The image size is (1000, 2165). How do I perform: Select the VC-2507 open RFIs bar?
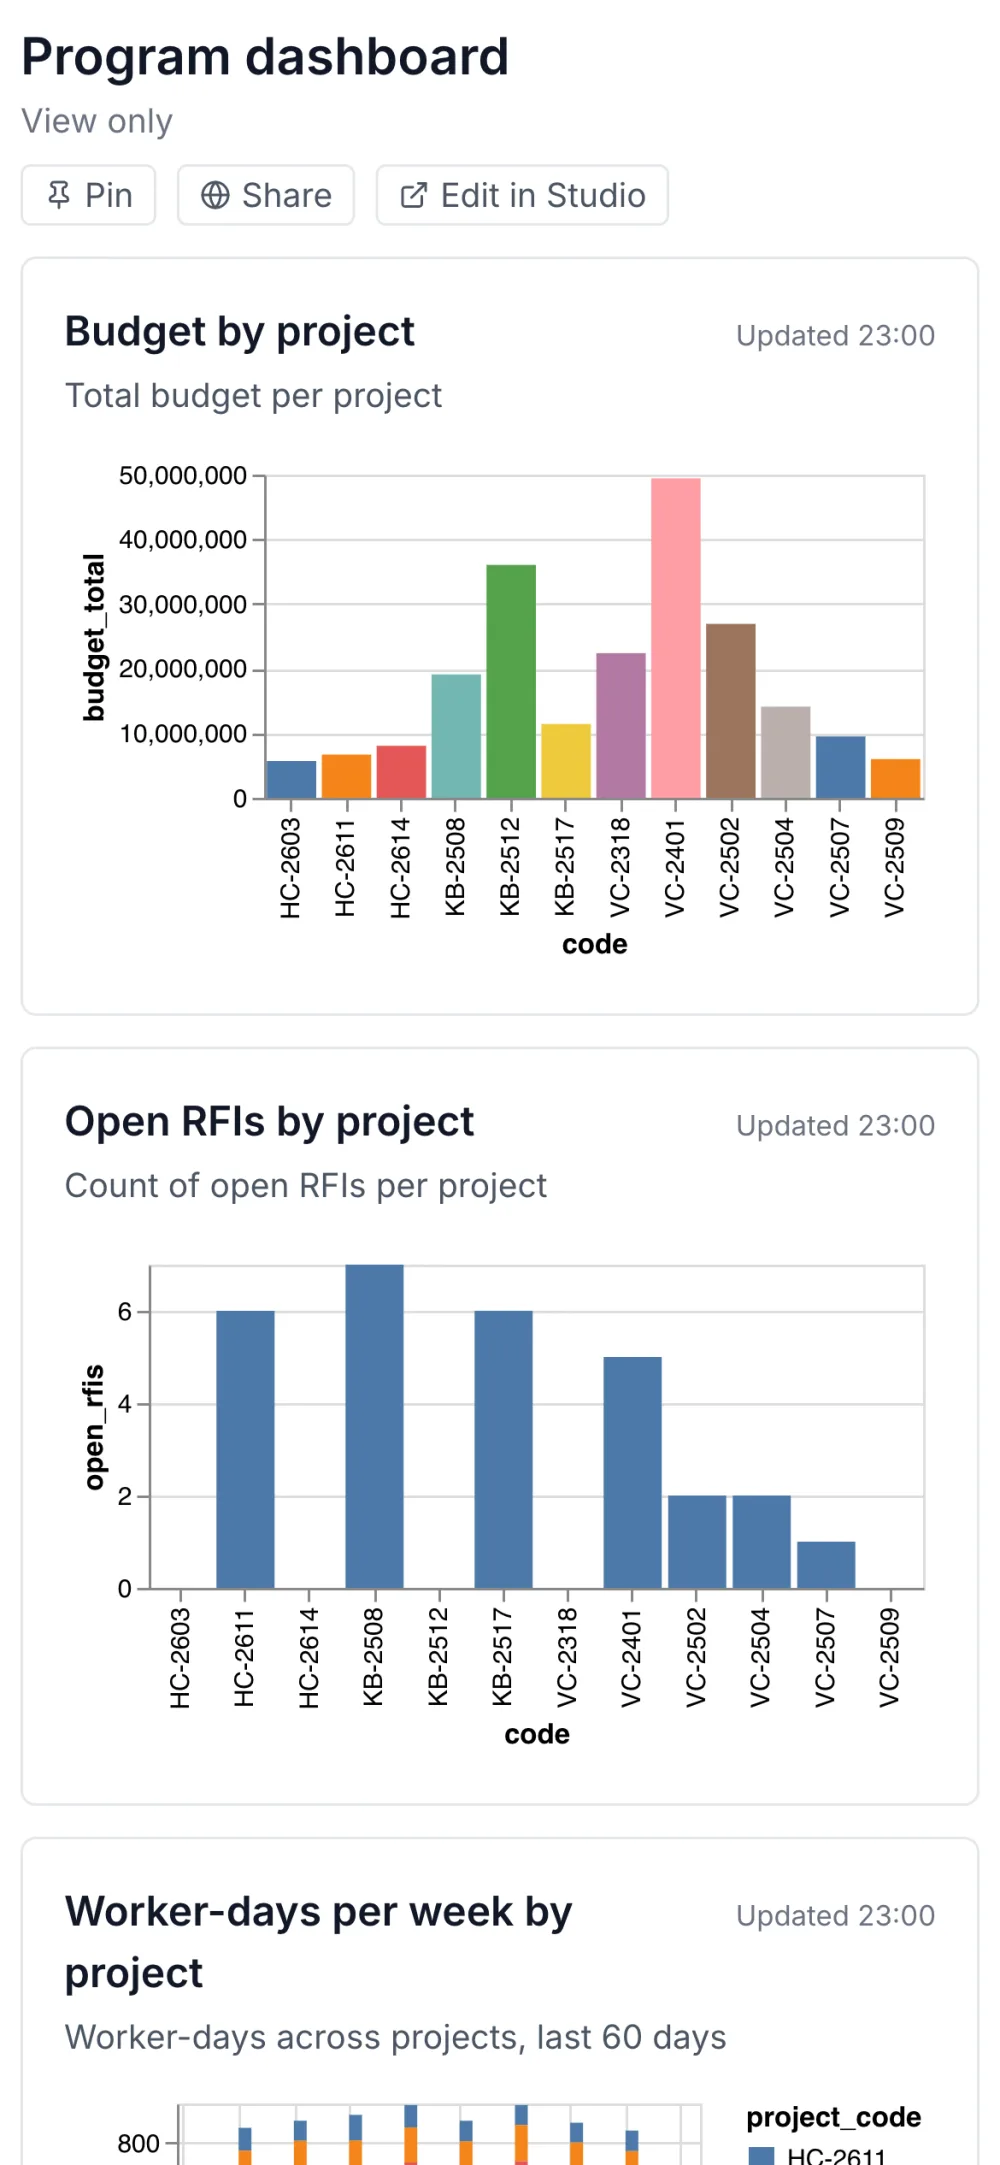pyautogui.click(x=826, y=1565)
